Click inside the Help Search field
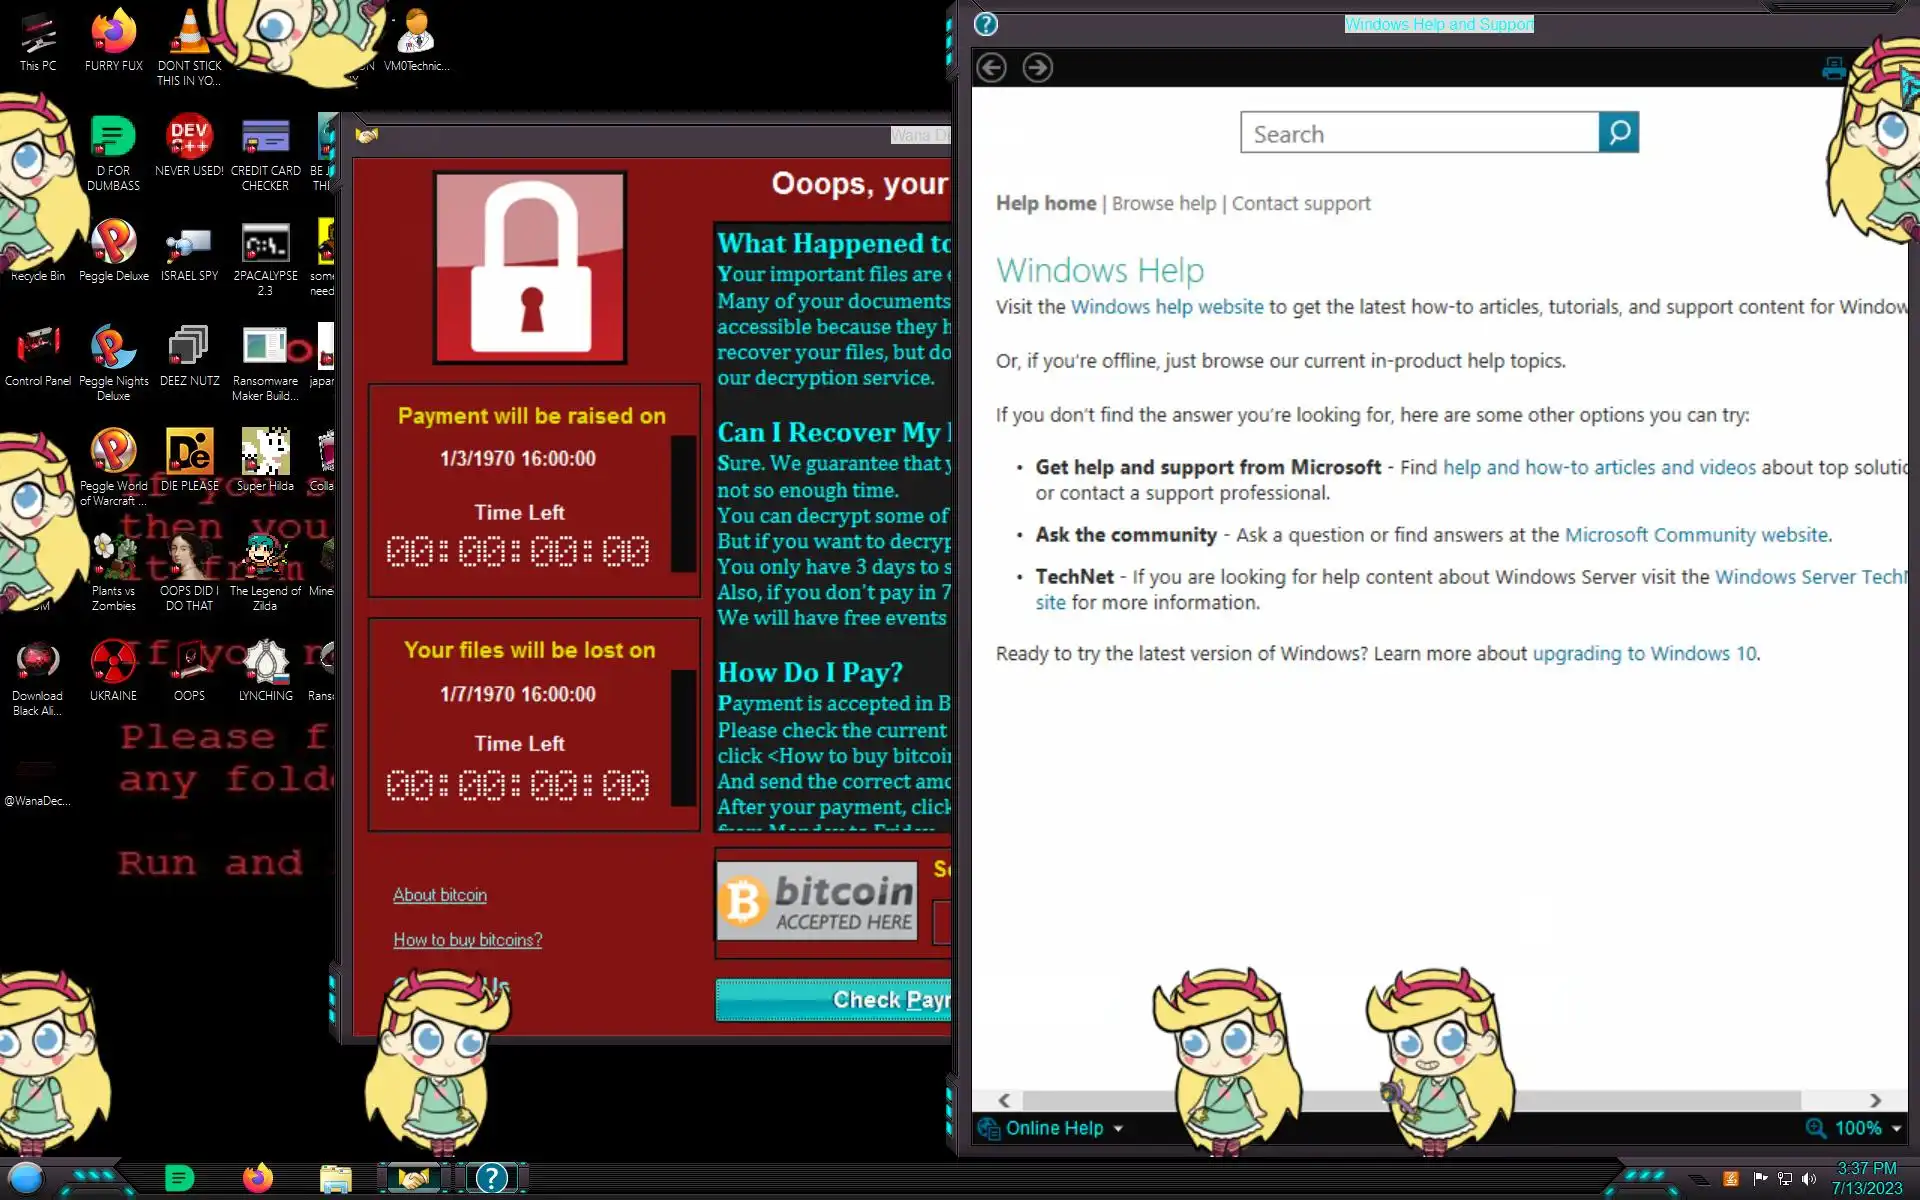Viewport: 1920px width, 1200px height. coord(1419,134)
